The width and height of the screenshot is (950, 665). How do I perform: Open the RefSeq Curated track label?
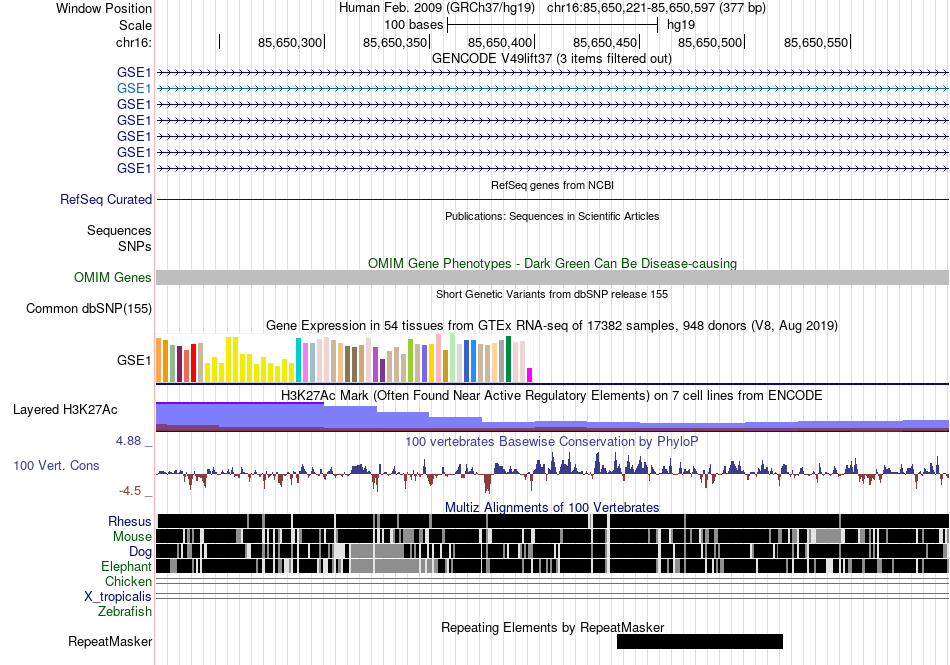pyautogui.click(x=106, y=199)
